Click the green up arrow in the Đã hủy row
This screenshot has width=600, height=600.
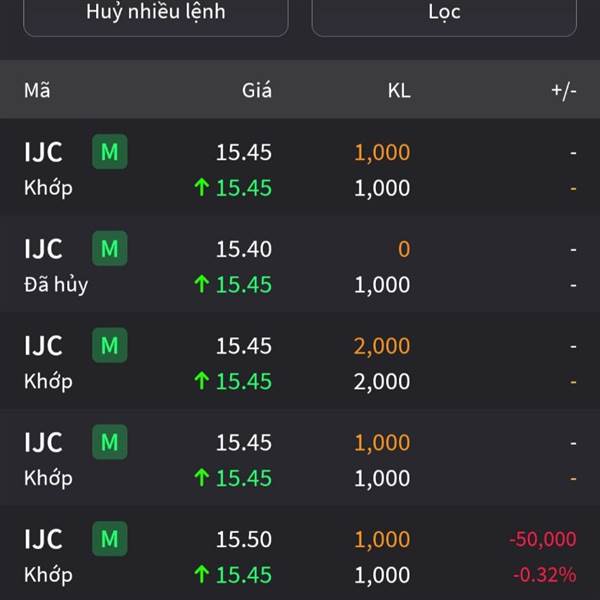(201, 285)
